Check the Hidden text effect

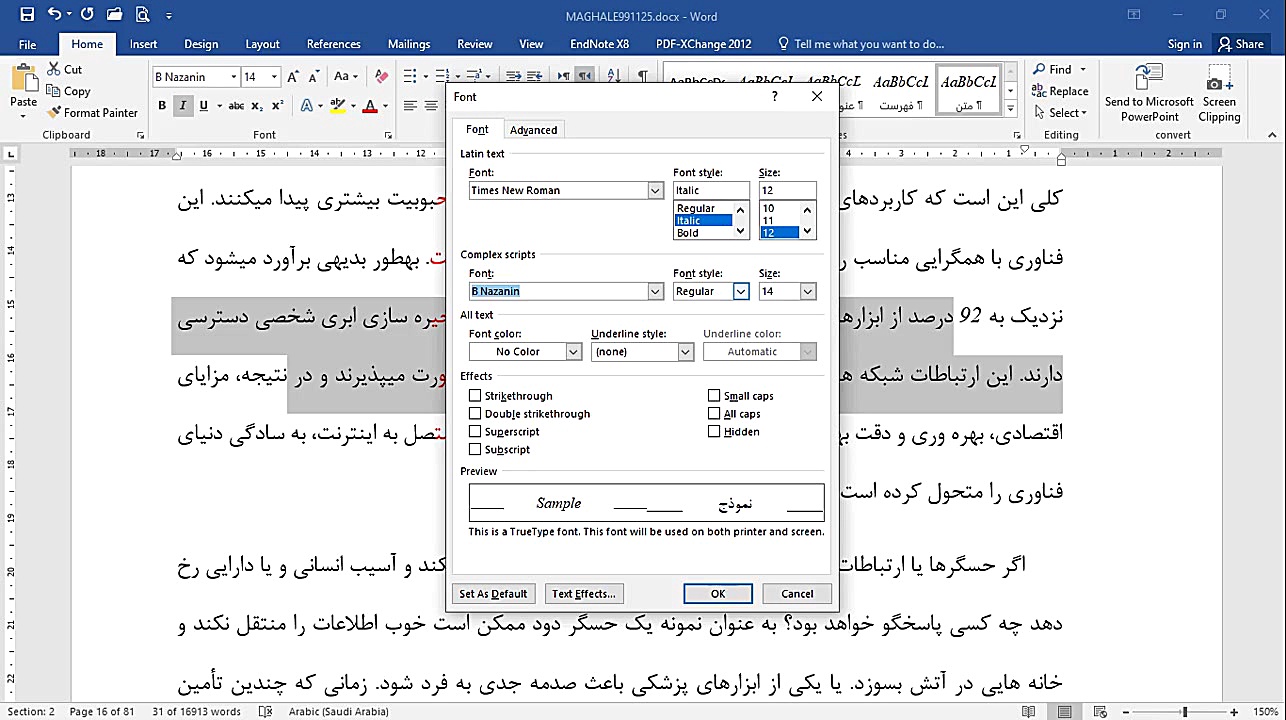[715, 431]
